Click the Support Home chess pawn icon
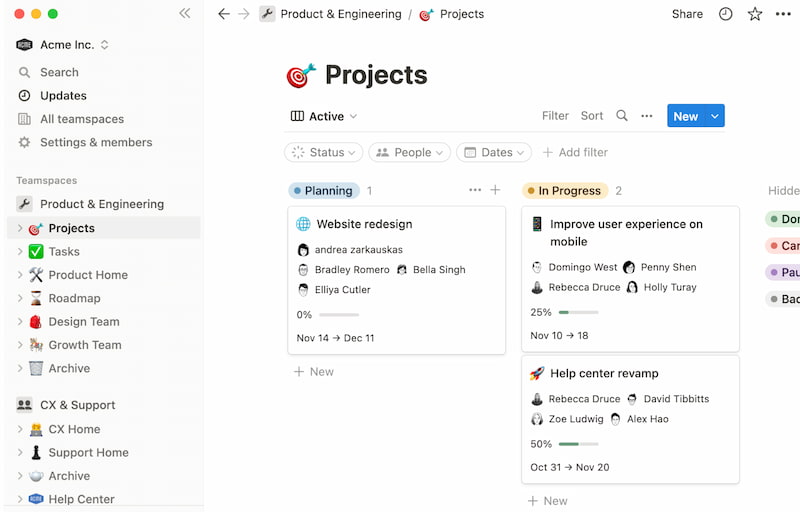The width and height of the screenshot is (800, 512). tap(36, 452)
